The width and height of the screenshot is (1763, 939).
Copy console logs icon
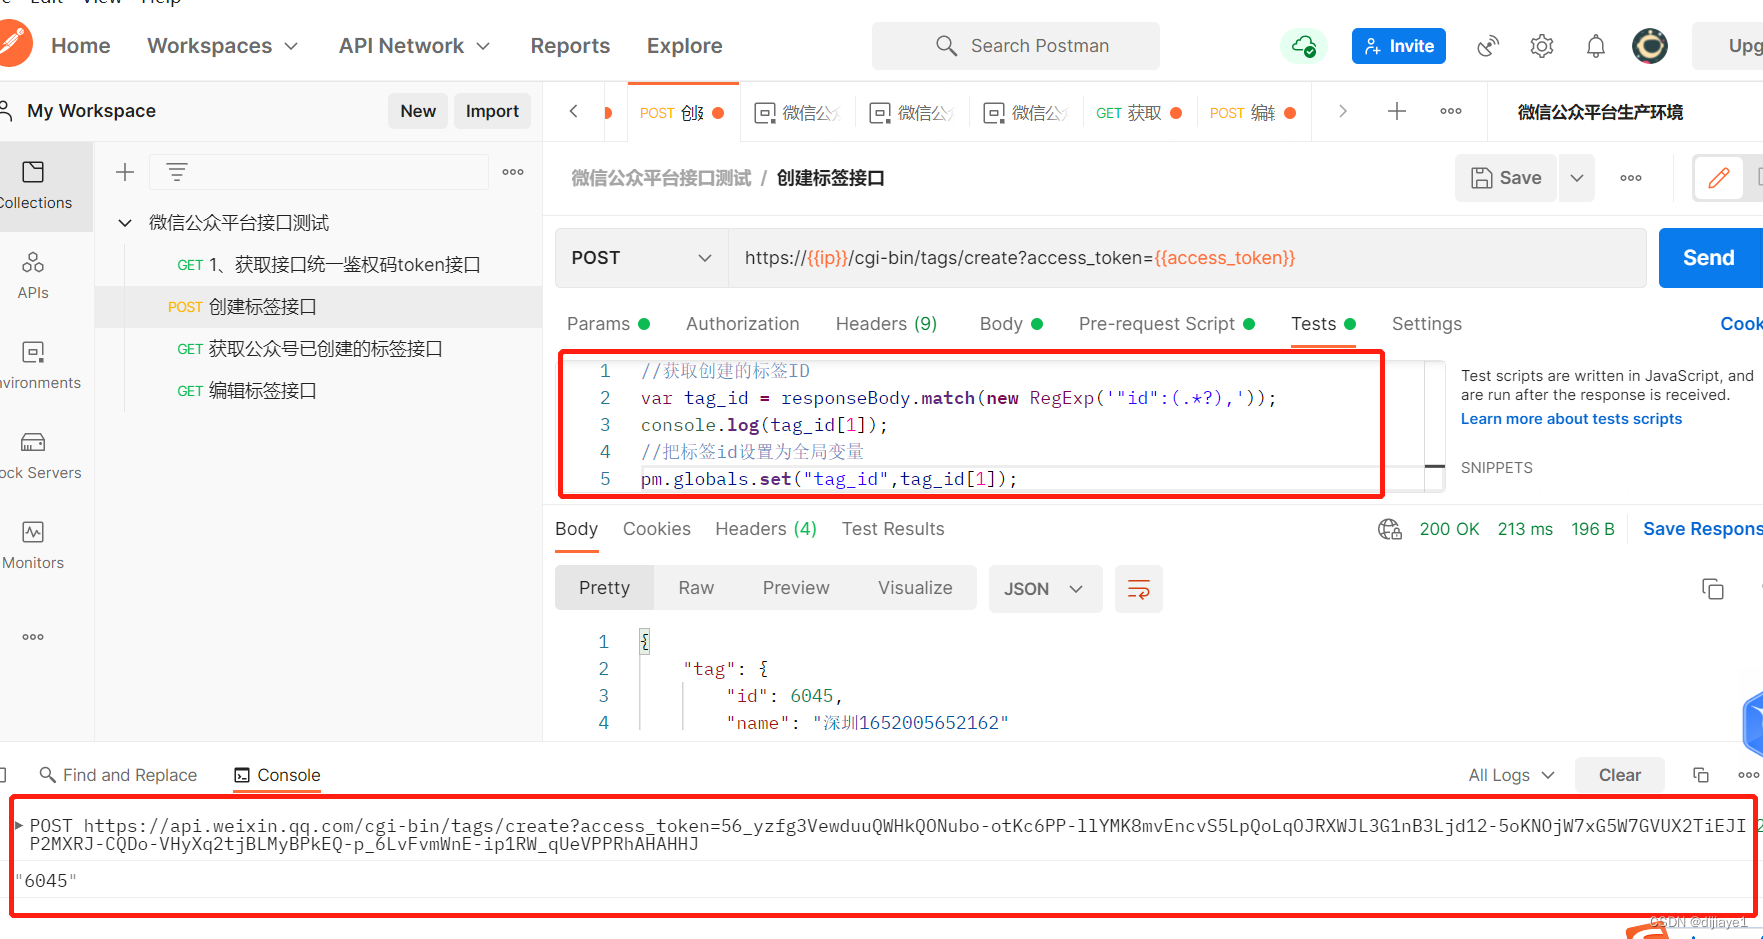point(1701,775)
